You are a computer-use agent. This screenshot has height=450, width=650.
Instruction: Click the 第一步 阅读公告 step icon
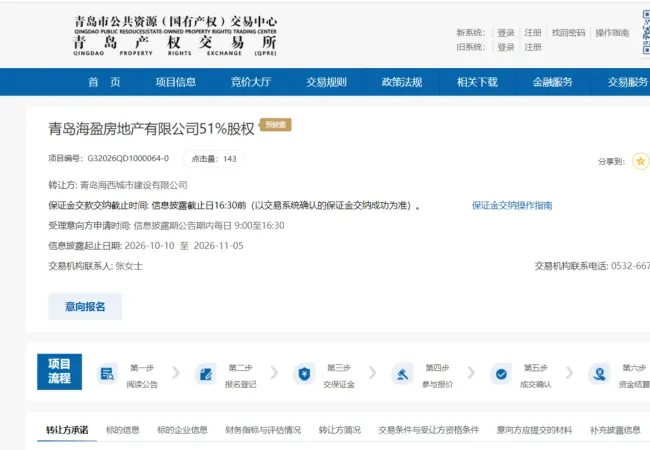(107, 374)
